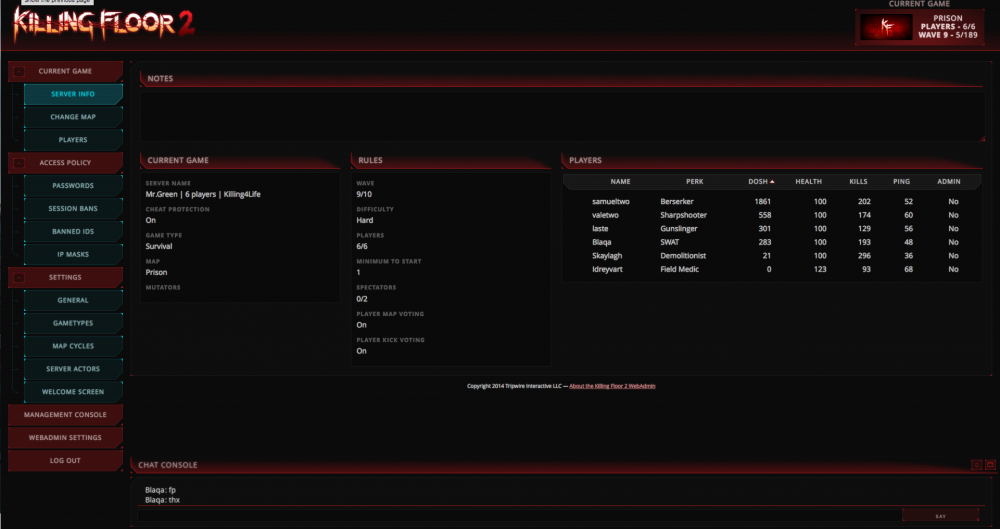Pop out the chat console window icon

click(x=989, y=465)
